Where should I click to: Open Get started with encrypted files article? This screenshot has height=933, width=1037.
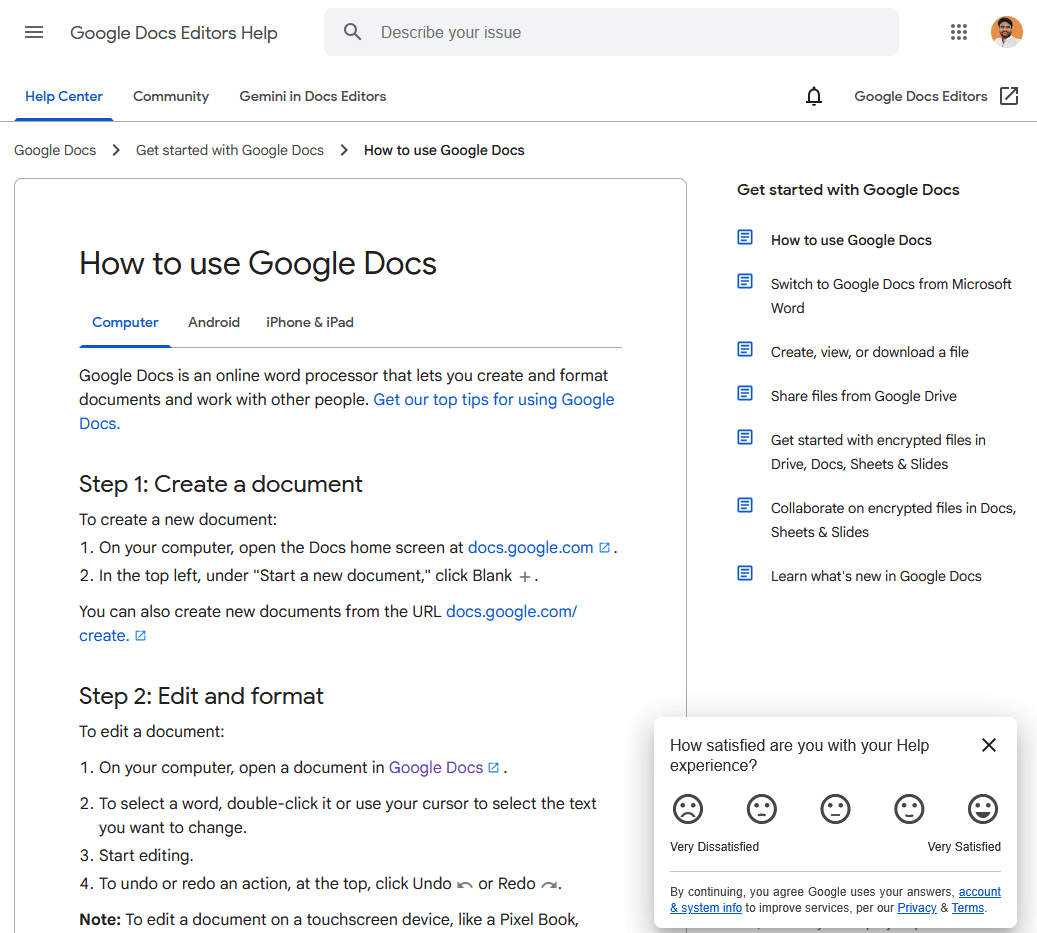click(x=878, y=452)
